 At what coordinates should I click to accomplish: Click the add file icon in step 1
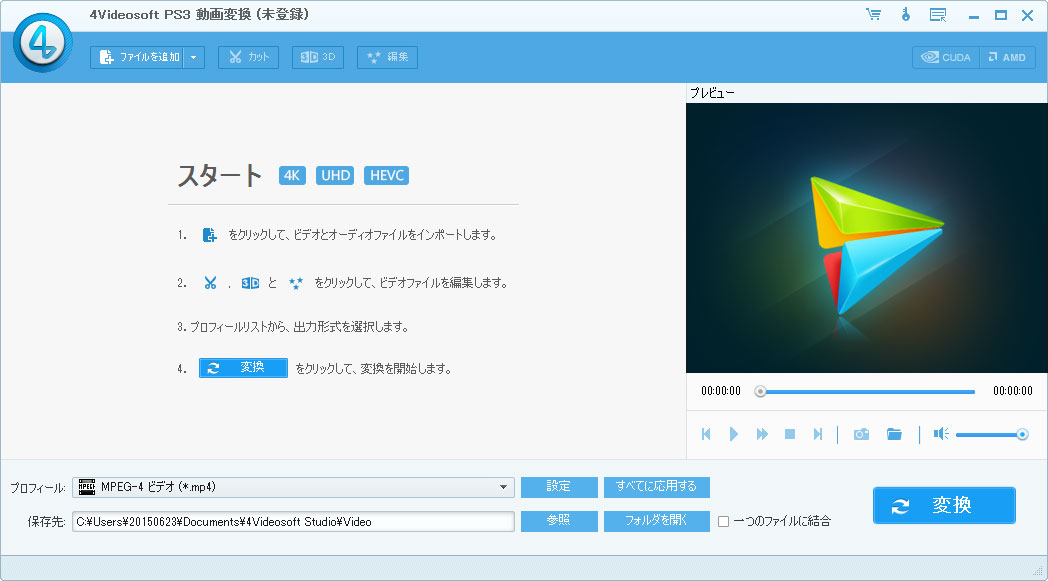209,235
